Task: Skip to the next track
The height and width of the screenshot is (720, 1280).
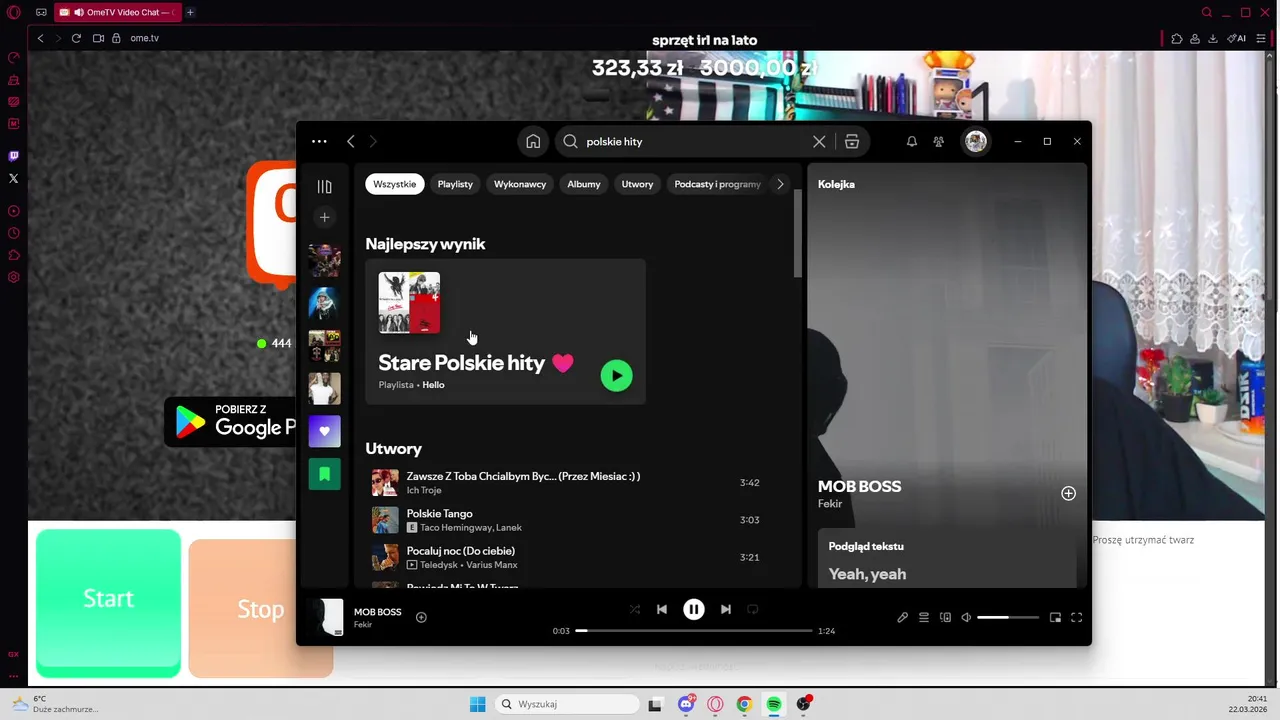Action: (x=726, y=609)
